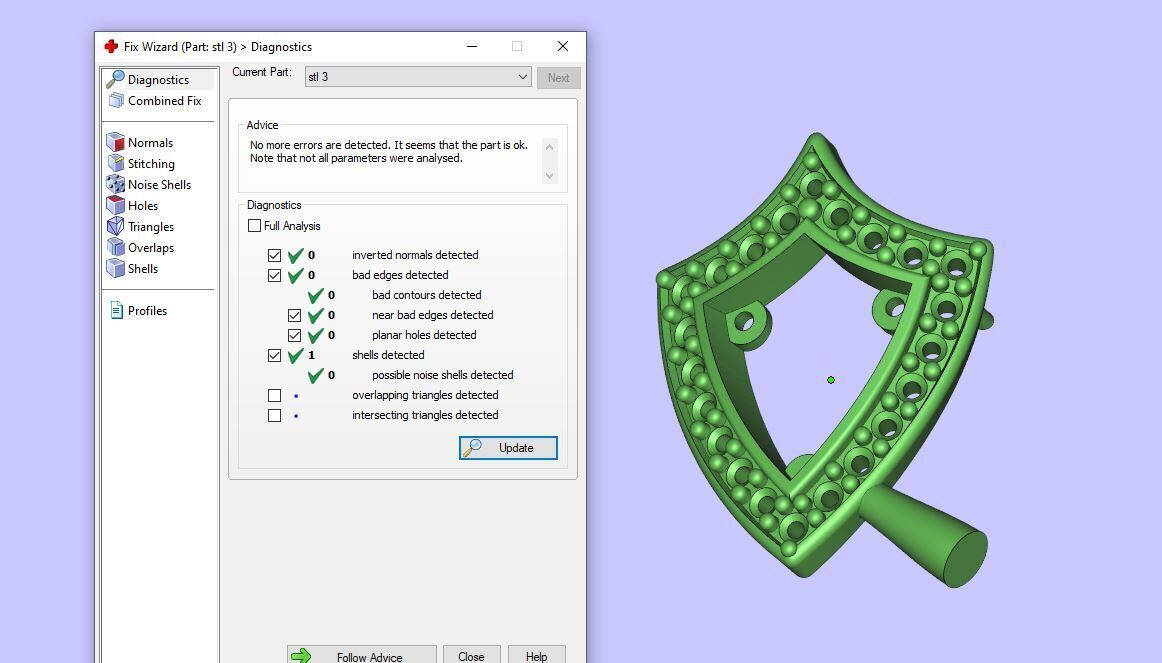
Task: Open the Triangles fix icon
Action: 116,226
